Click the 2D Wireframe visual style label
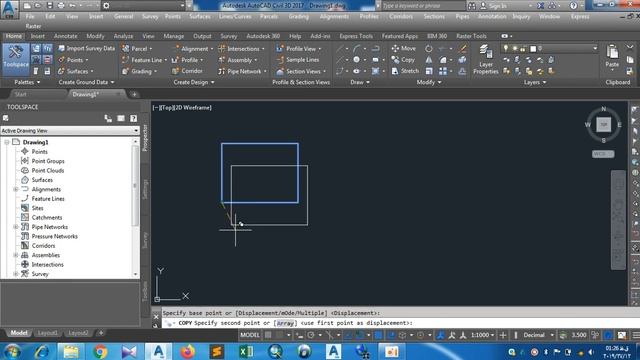640x360 pixels. 193,108
